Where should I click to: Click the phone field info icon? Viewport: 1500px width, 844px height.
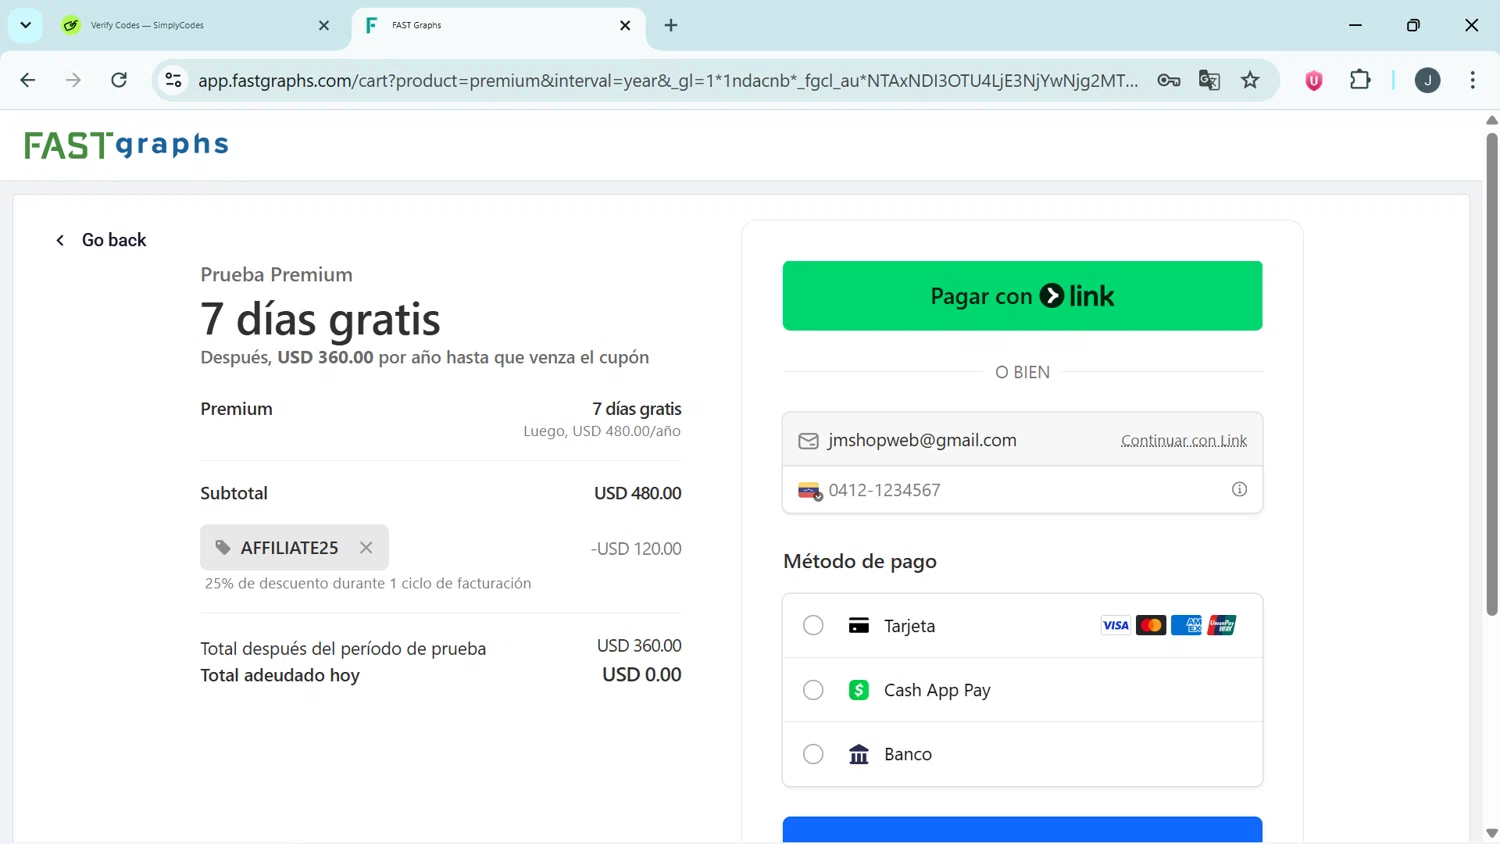(x=1239, y=489)
